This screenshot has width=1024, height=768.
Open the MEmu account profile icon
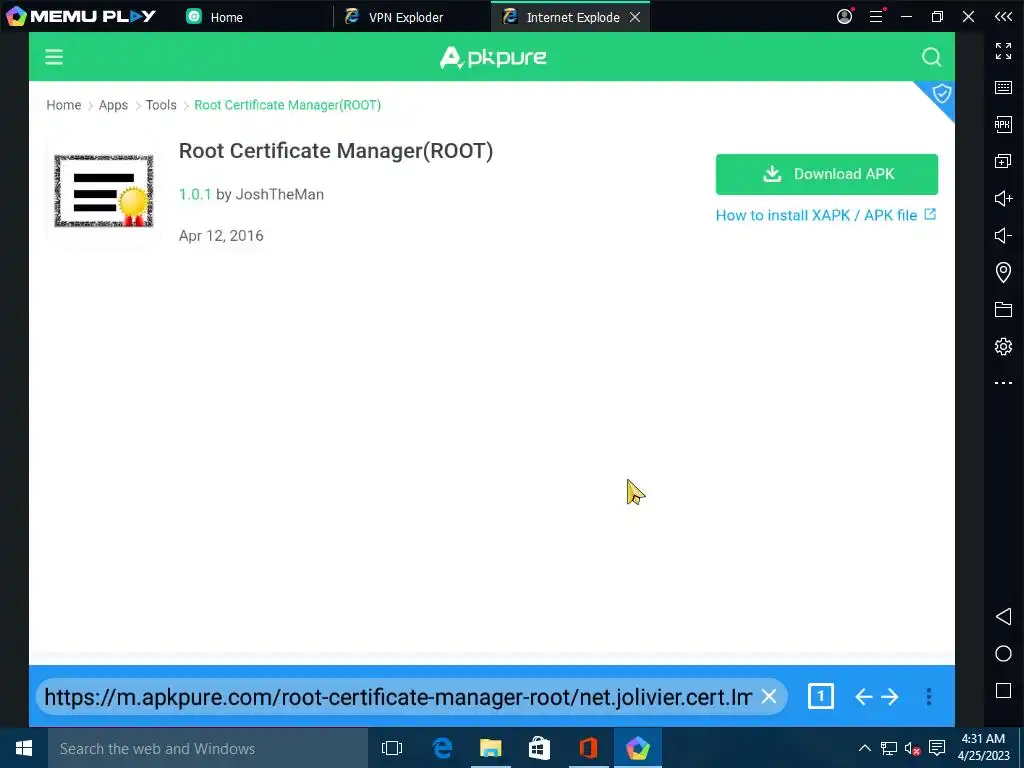(844, 16)
